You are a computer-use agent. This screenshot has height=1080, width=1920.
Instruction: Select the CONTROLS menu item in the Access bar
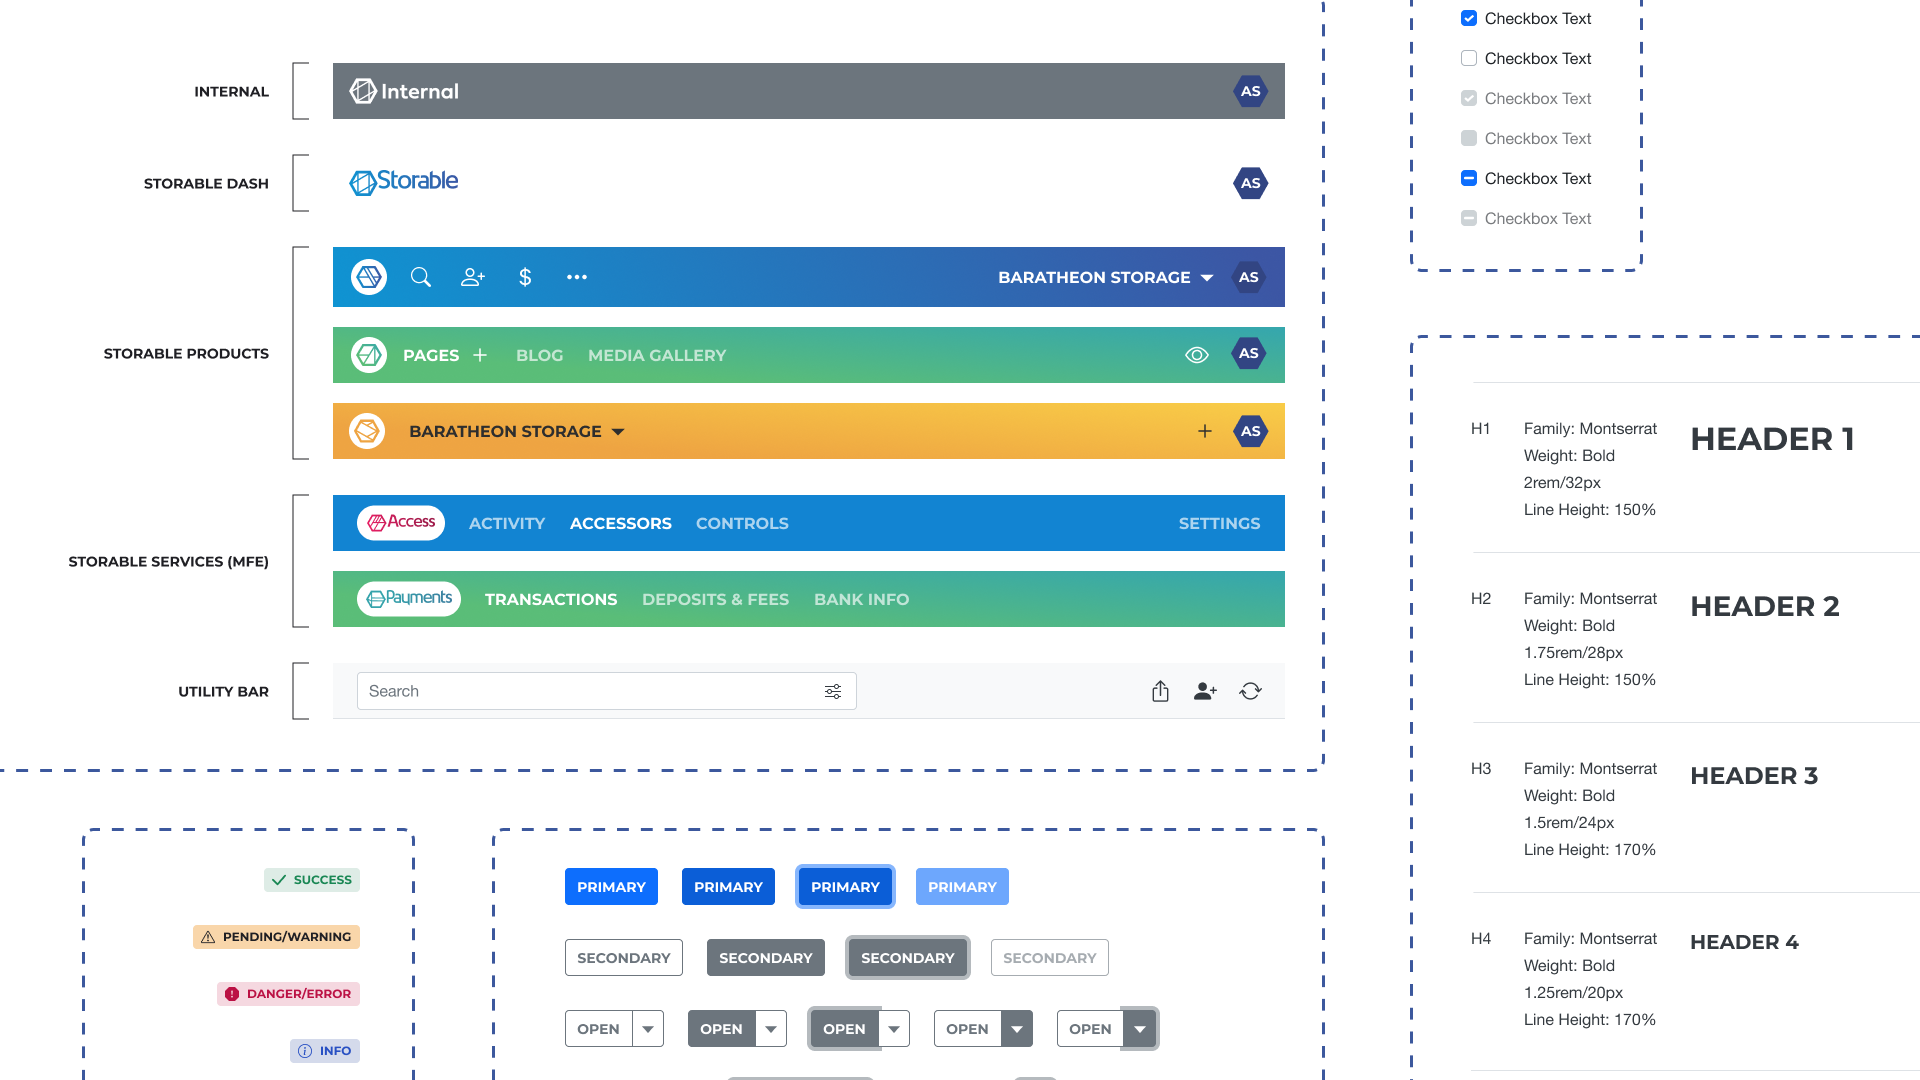point(742,523)
